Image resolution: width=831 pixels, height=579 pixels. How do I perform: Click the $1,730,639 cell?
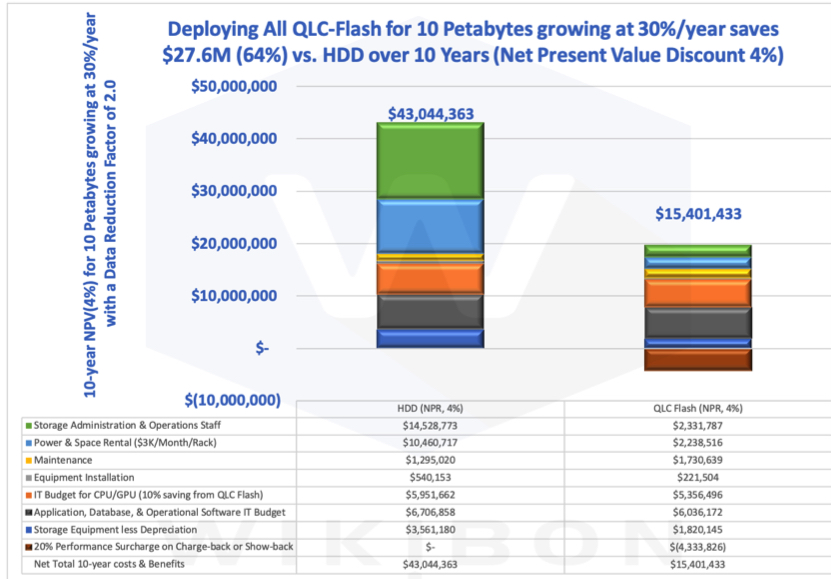[x=698, y=460]
